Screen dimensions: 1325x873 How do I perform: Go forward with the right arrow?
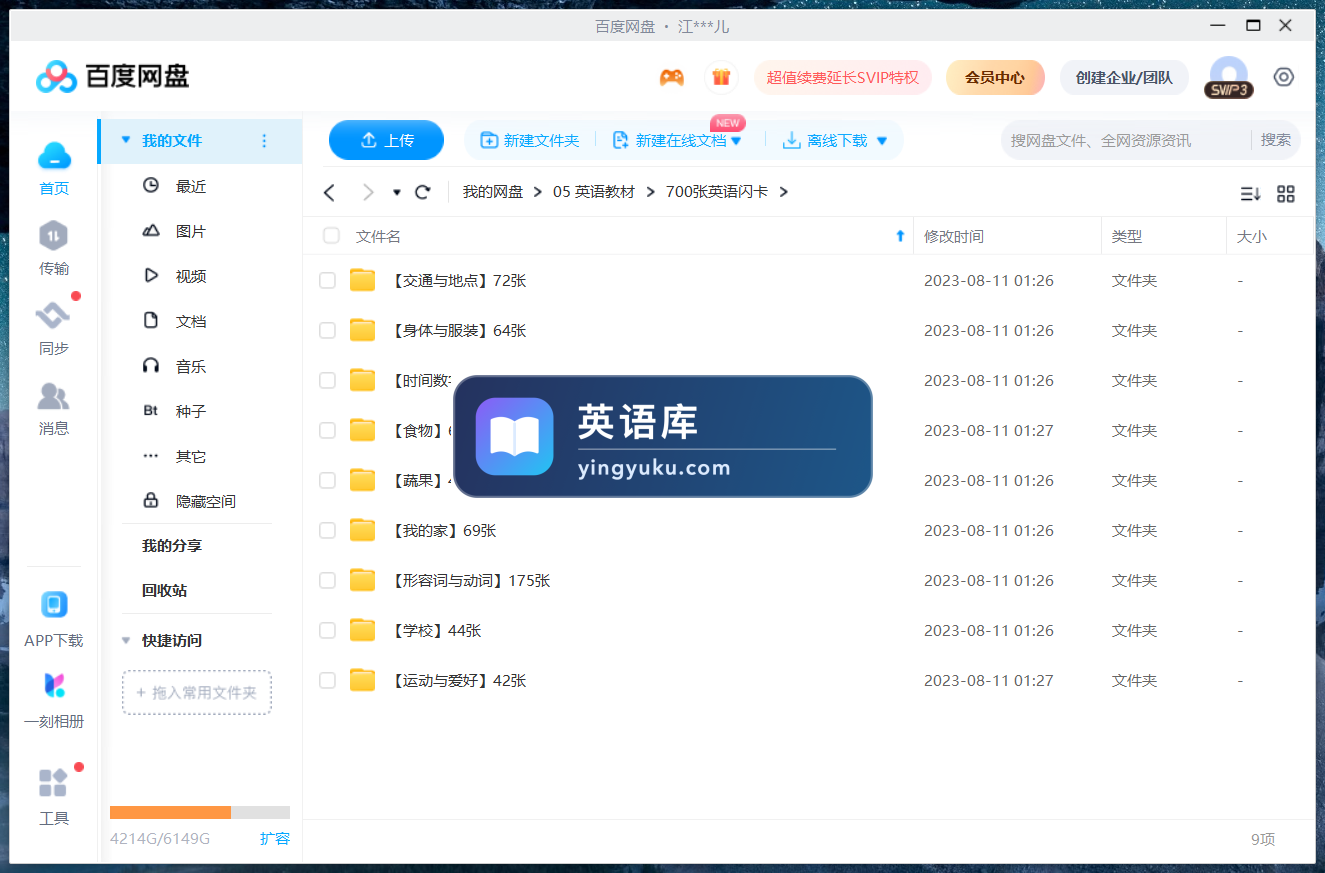pos(368,192)
